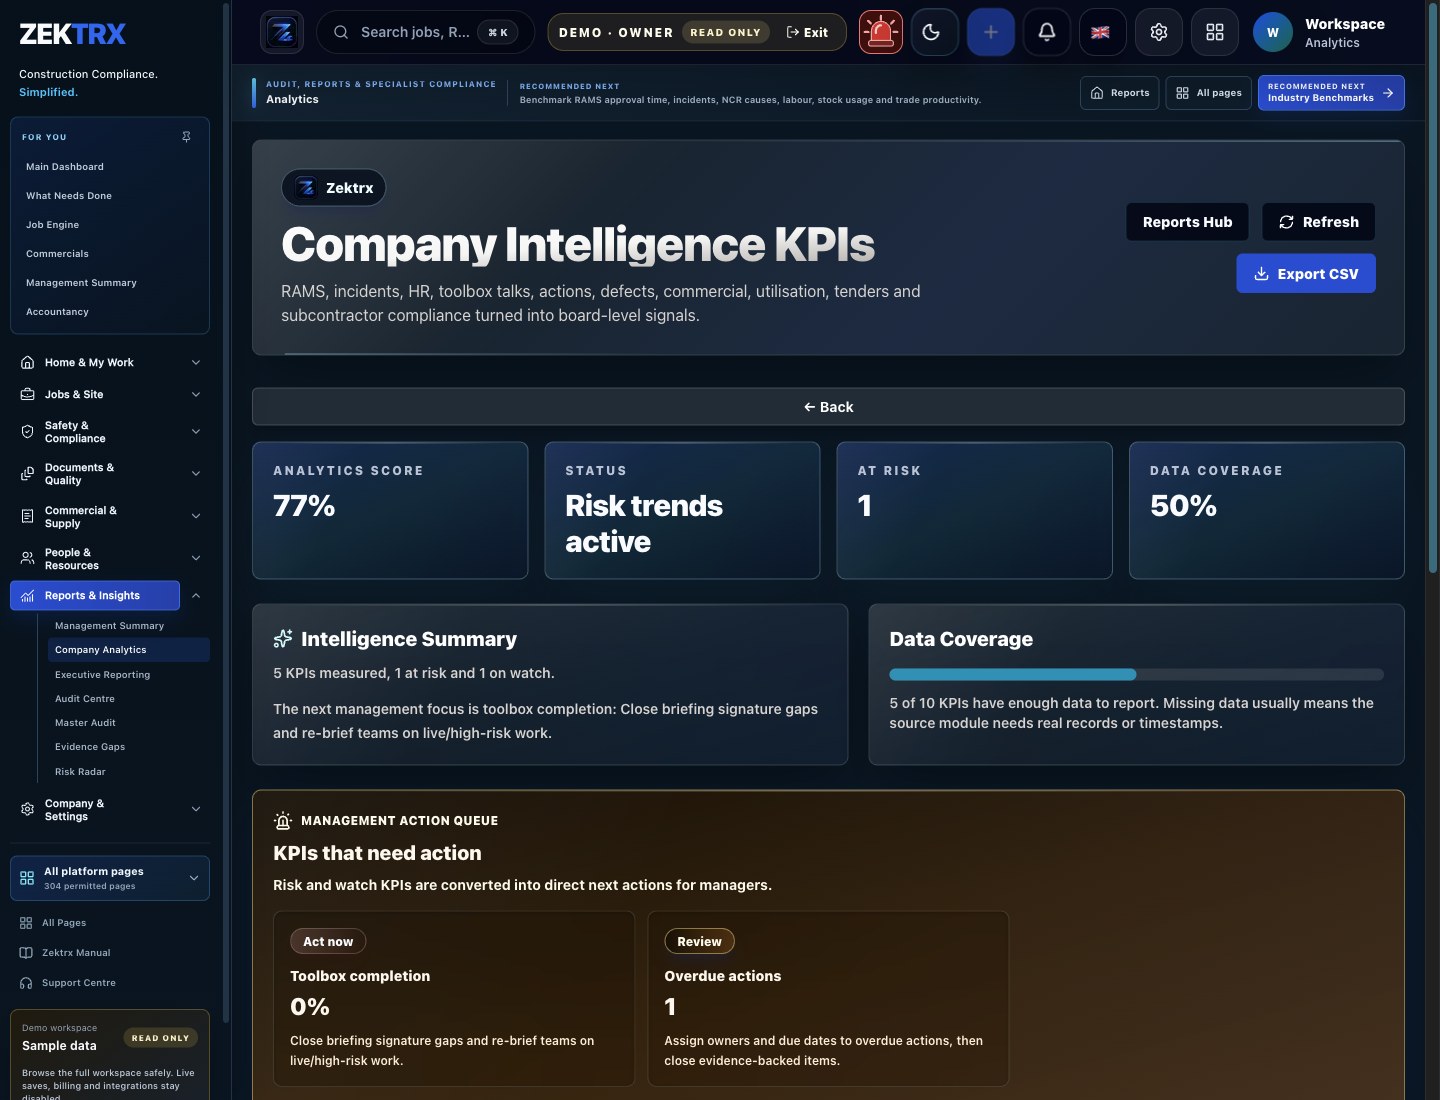The image size is (1440, 1100).
Task: Click the Refresh button
Action: pyautogui.click(x=1318, y=222)
